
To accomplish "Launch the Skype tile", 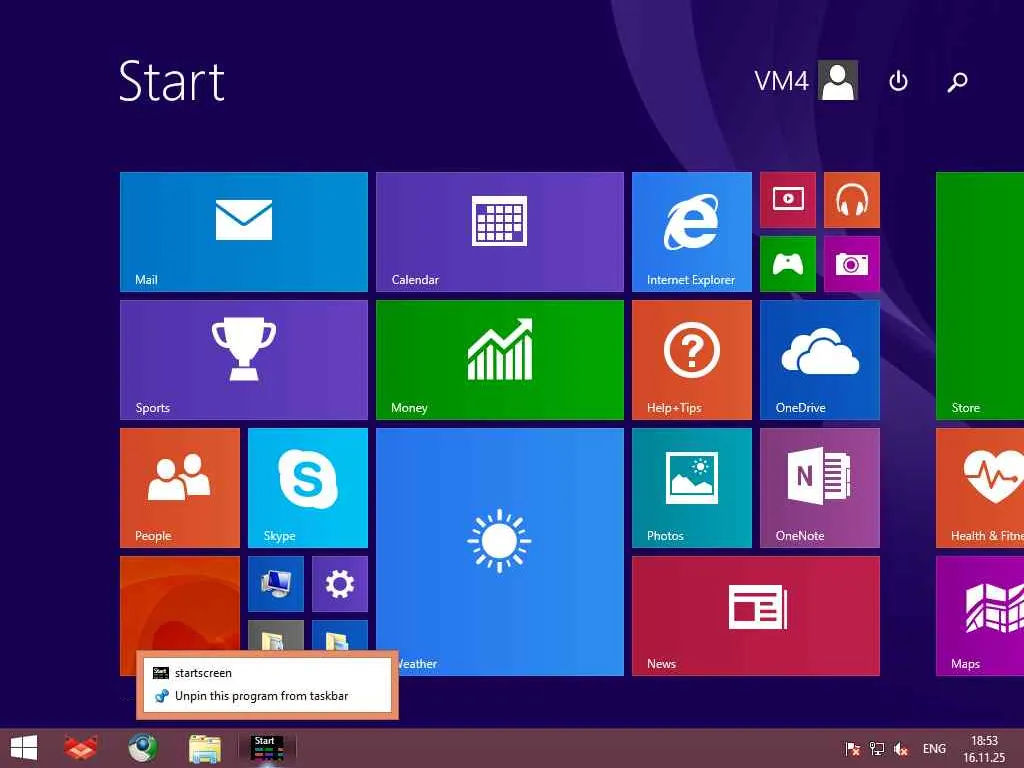I will point(308,488).
